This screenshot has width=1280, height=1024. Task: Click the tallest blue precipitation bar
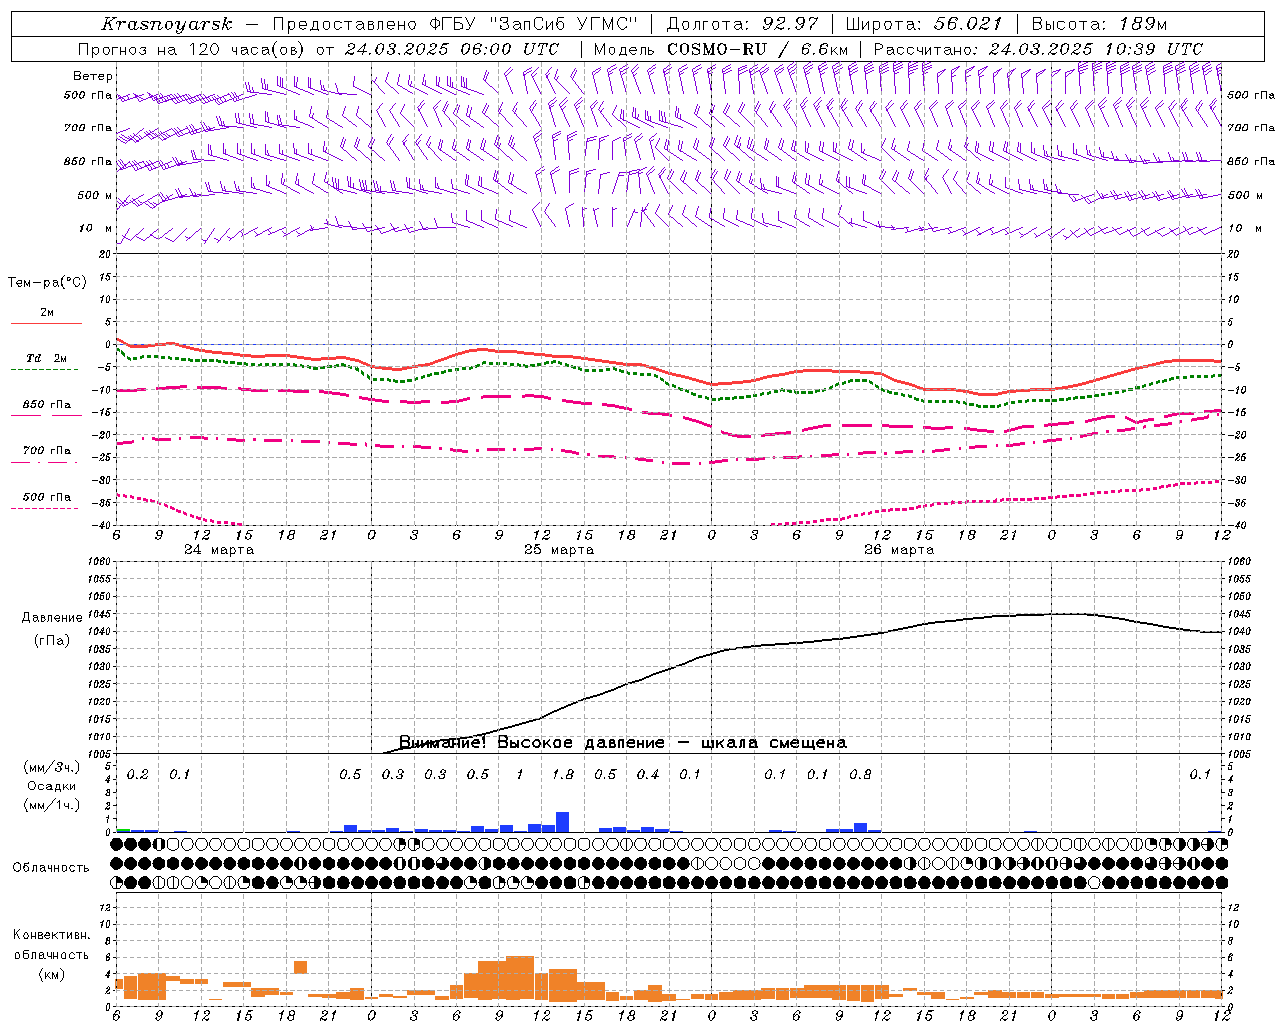coord(562,822)
